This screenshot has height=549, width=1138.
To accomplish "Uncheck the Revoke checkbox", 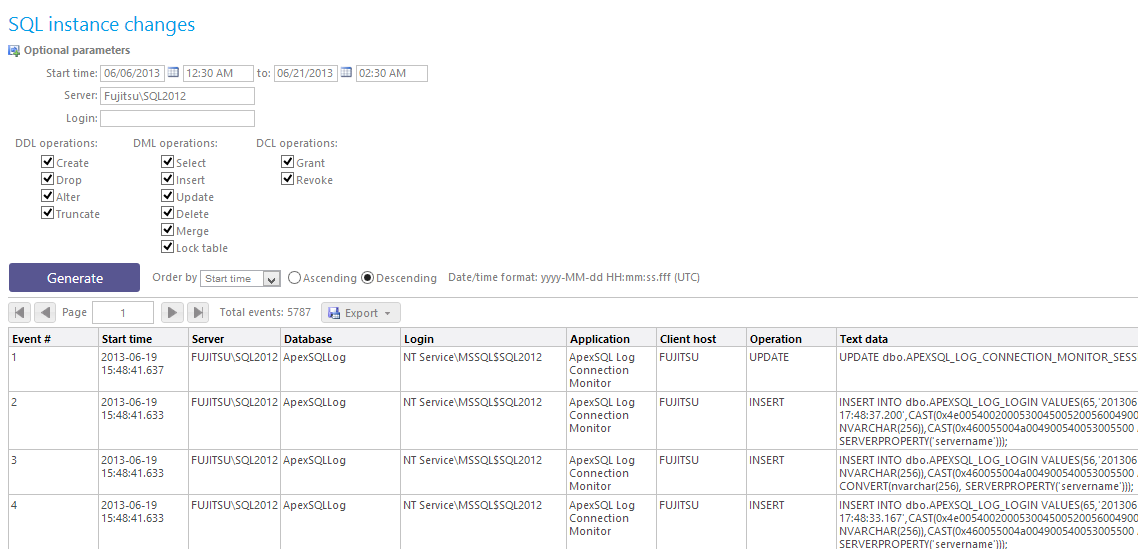I will (287, 179).
